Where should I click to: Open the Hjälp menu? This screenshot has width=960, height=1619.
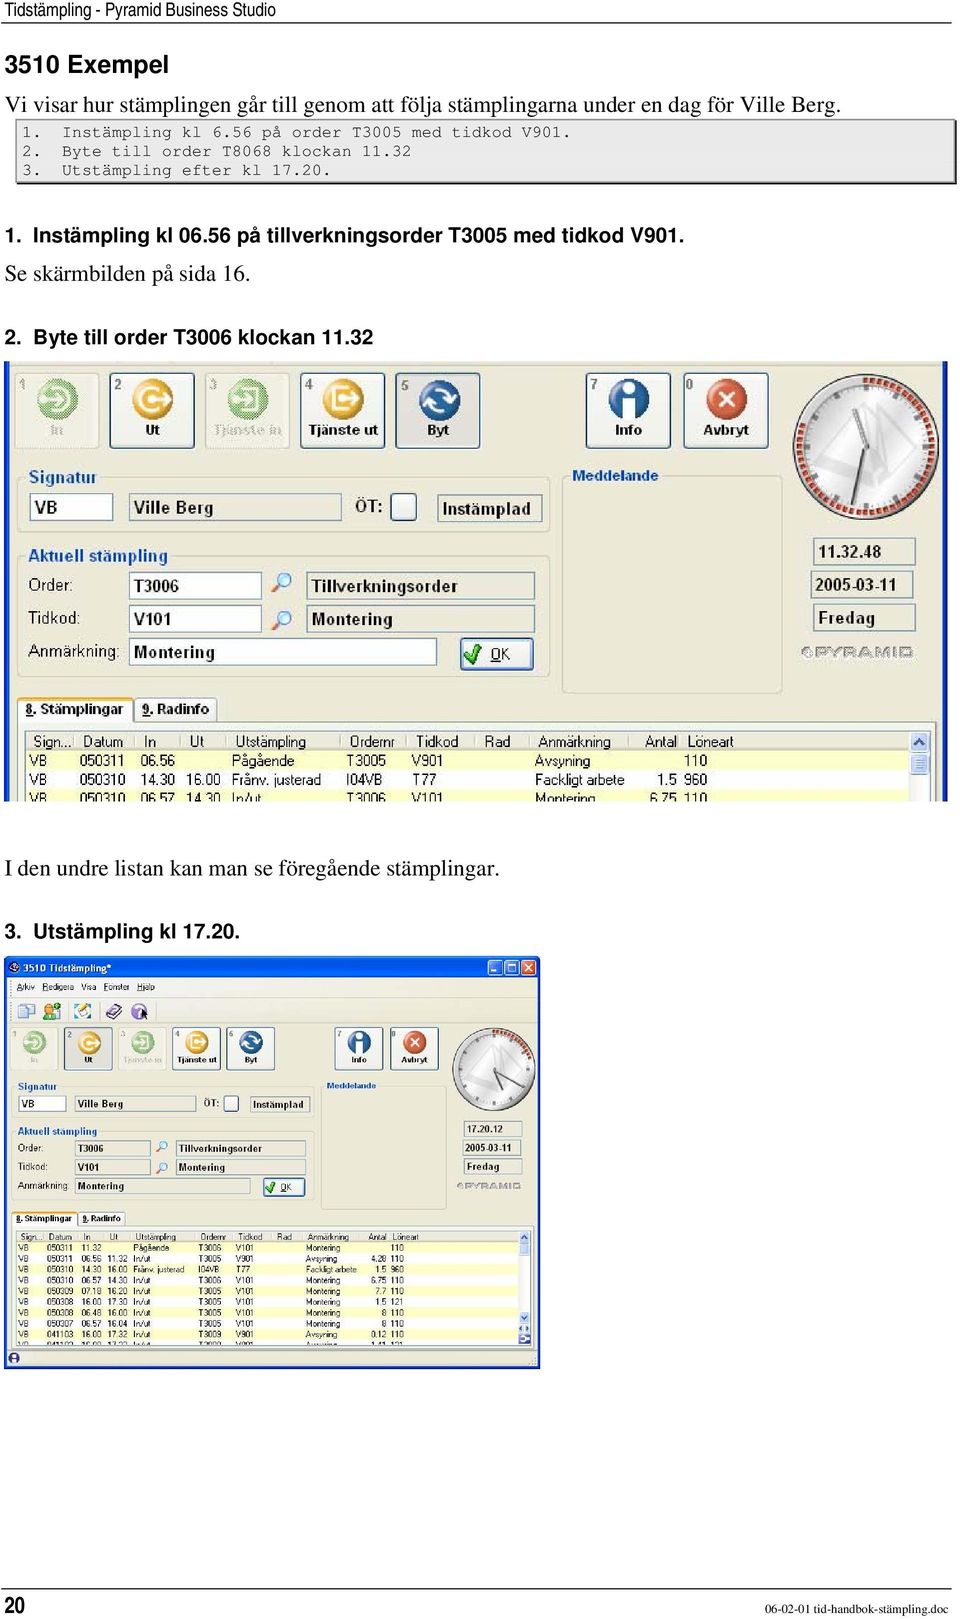click(x=146, y=987)
